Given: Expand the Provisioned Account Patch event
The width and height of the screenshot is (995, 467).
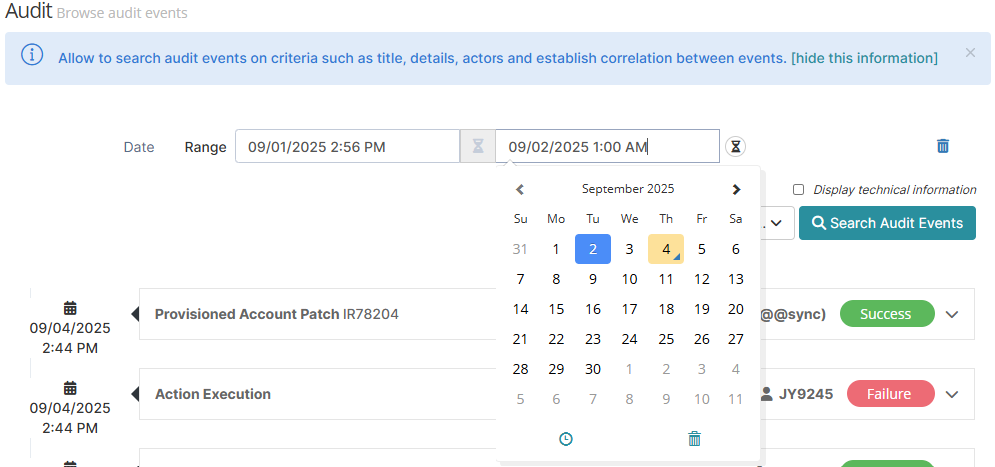Looking at the screenshot, I should coord(951,314).
